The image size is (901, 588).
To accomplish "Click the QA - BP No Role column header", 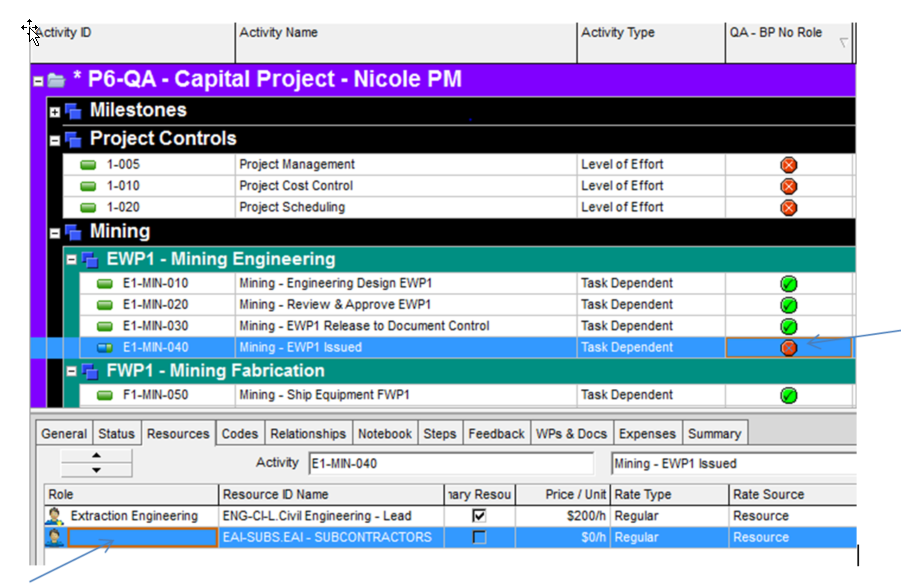I will pyautogui.click(x=776, y=33).
